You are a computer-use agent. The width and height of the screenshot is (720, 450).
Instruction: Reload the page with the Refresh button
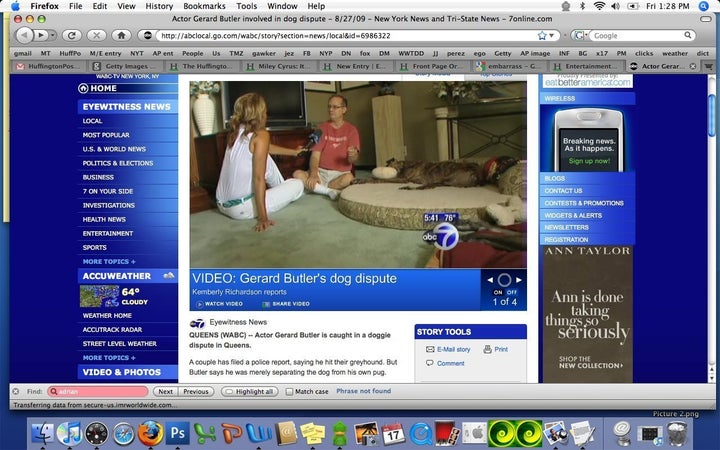point(72,35)
